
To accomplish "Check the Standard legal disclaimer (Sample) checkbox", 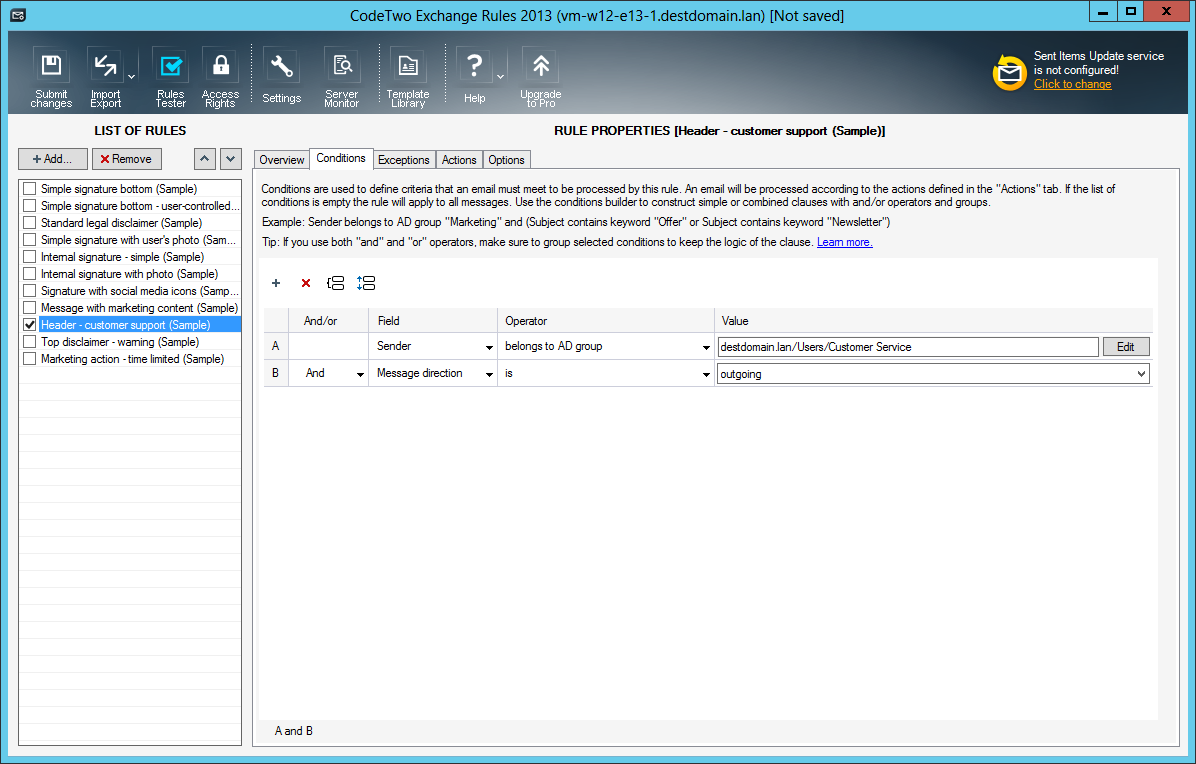I will [x=30, y=223].
